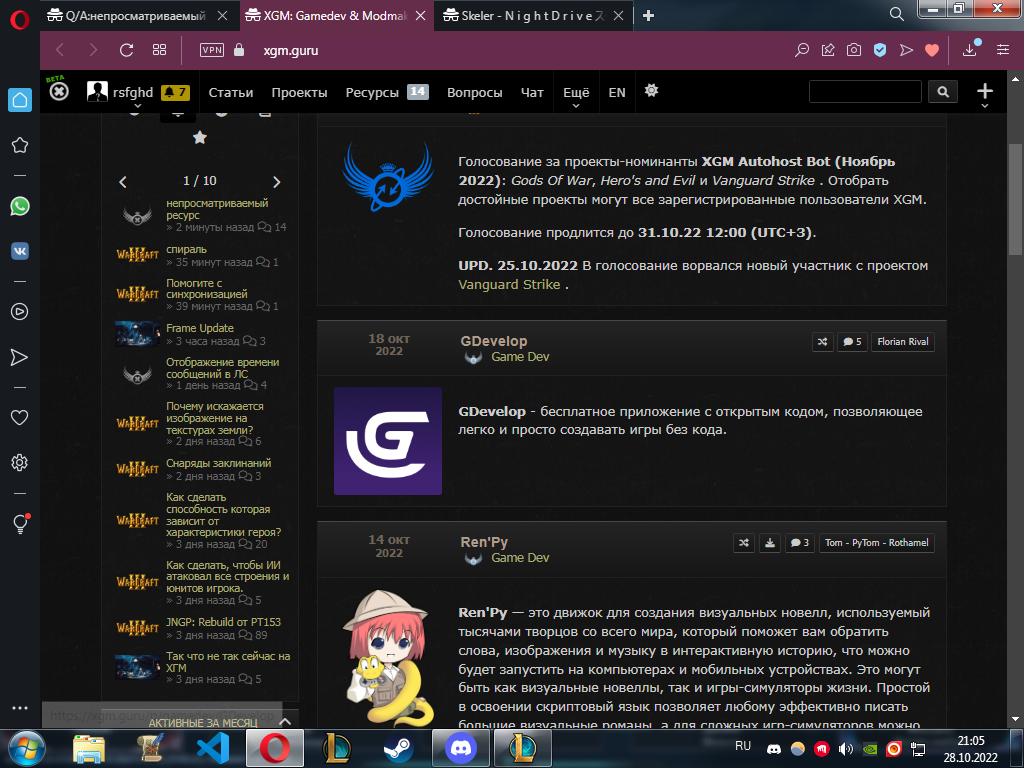Click the GDevelop logo thumbnail
Image resolution: width=1024 pixels, height=768 pixels.
point(388,441)
